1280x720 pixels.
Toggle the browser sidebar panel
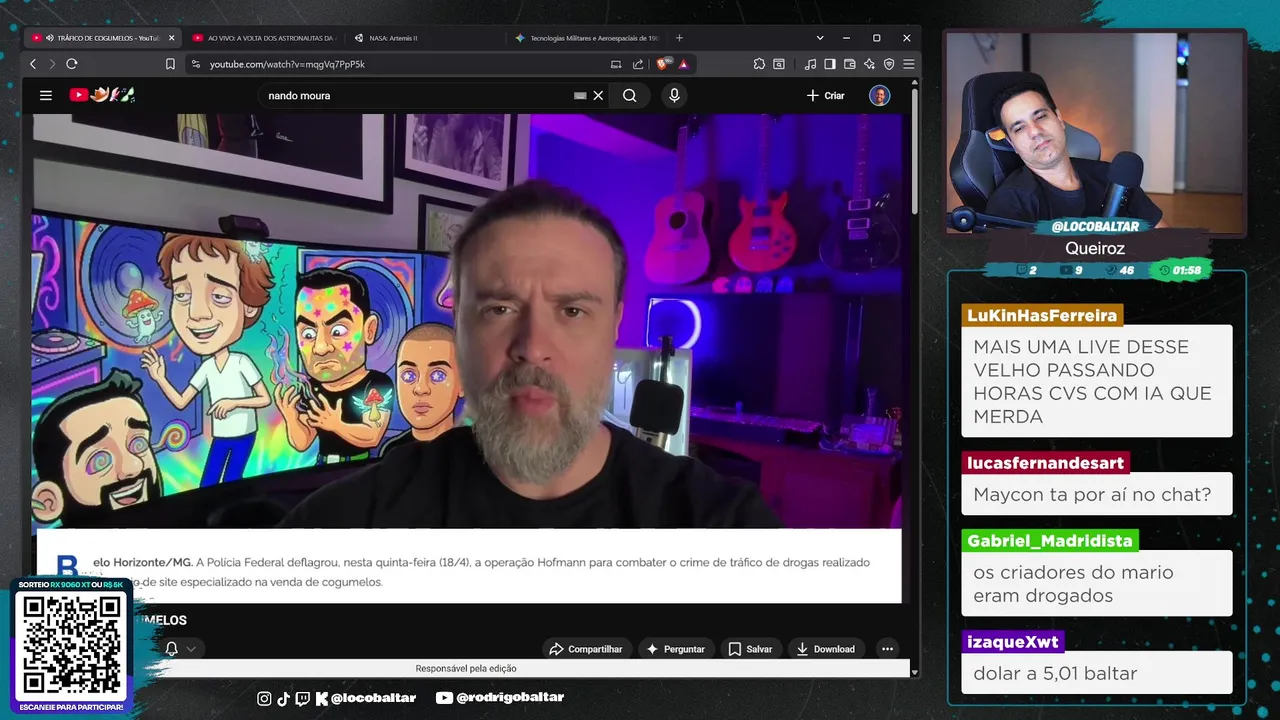[x=830, y=64]
